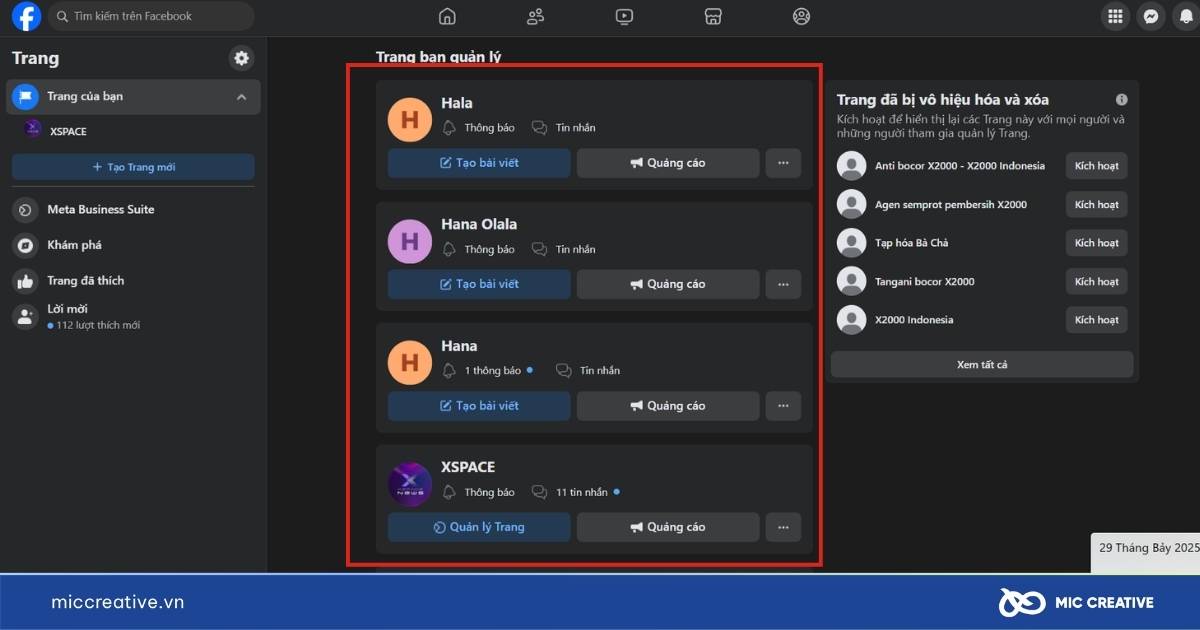Click Tạo bài viết for Hana Olala

click(x=479, y=284)
